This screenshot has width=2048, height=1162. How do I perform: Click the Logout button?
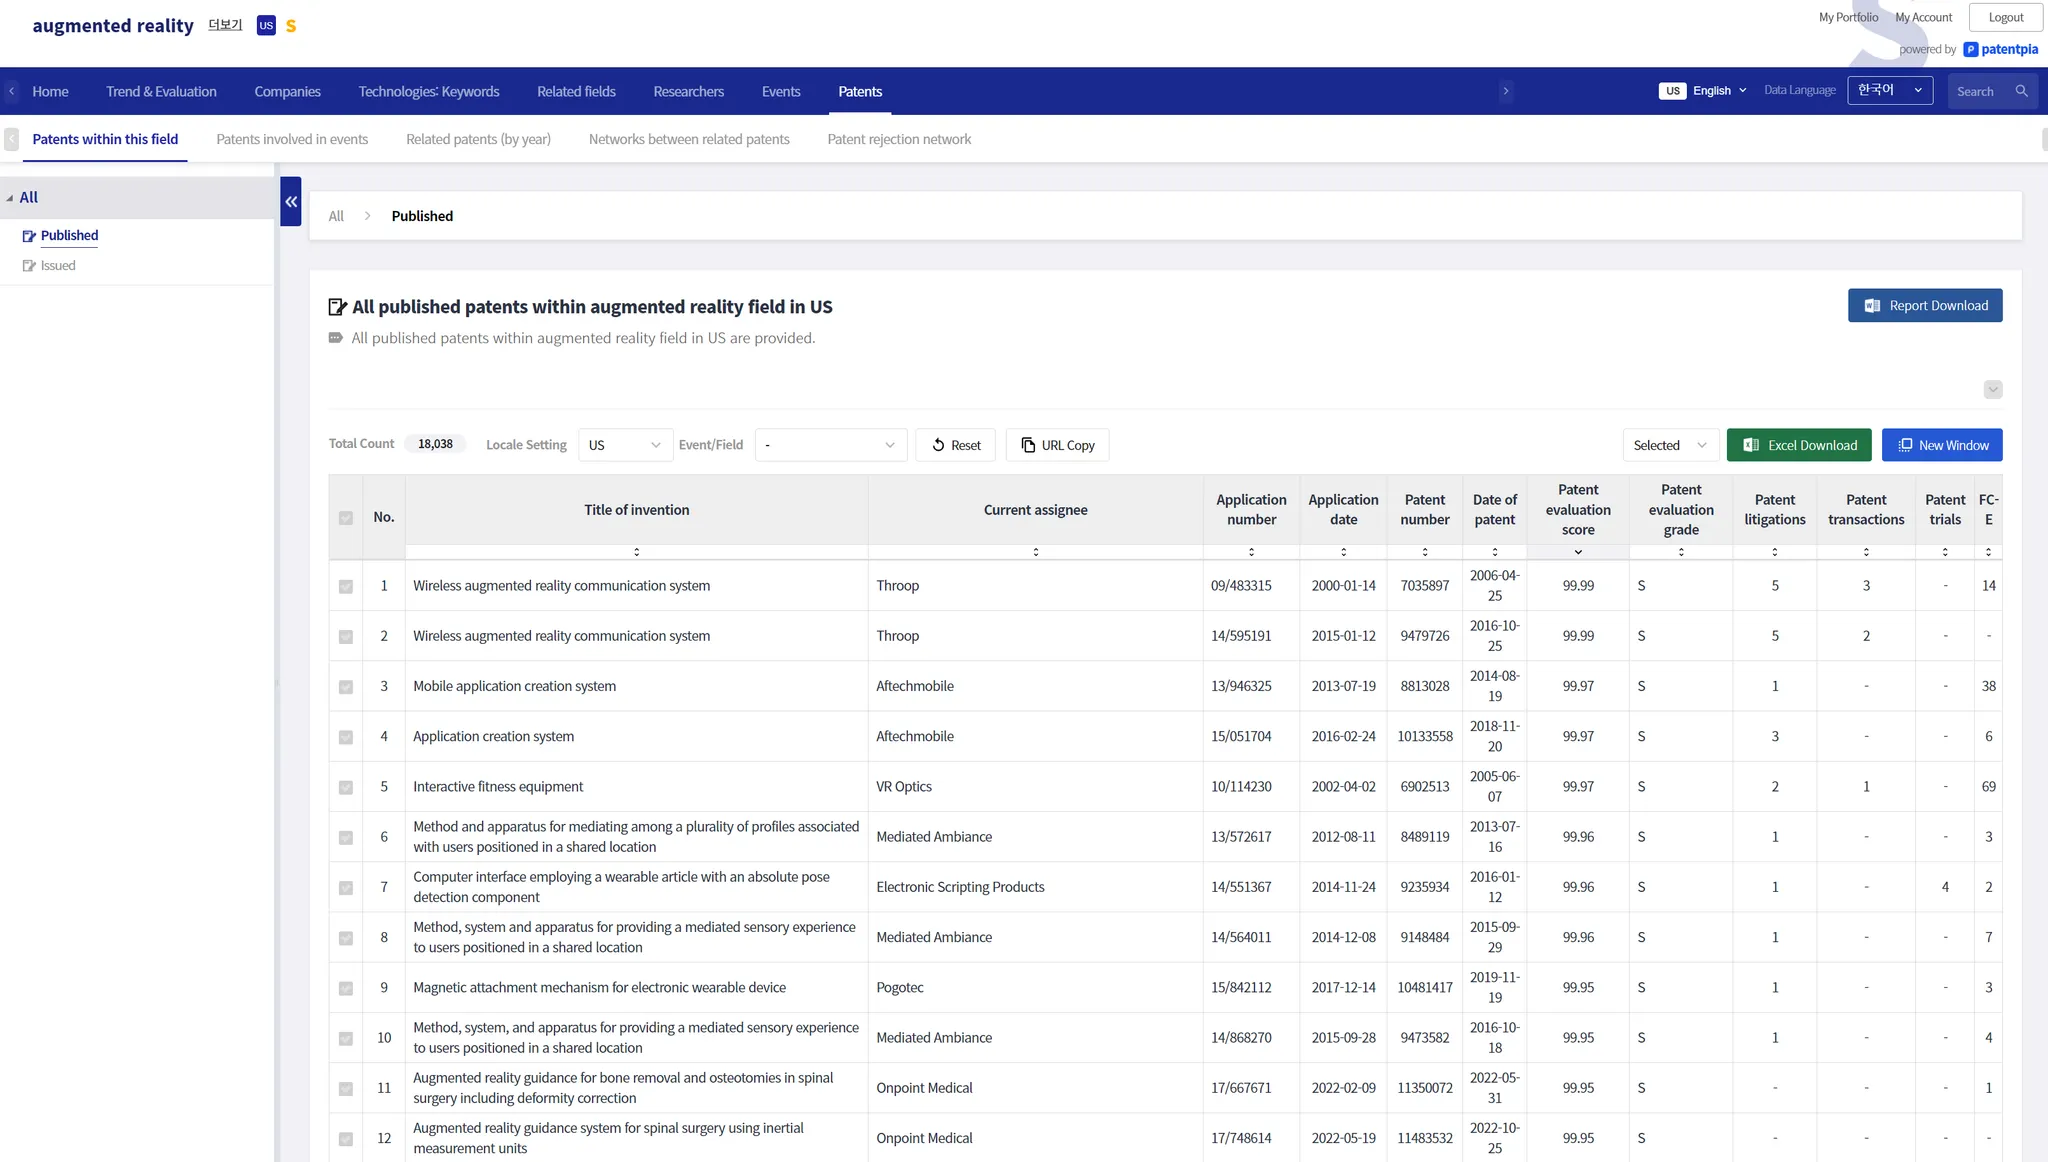(x=2005, y=17)
